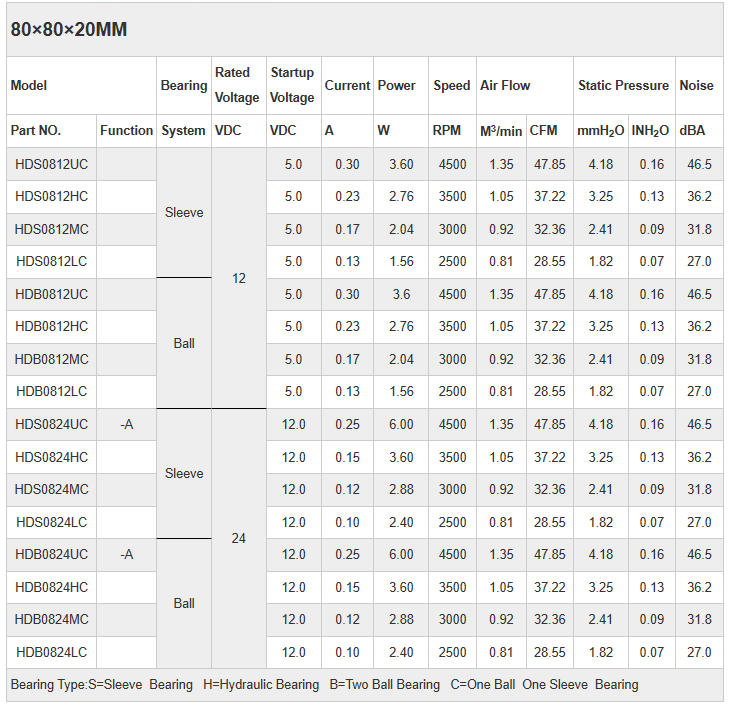729x707 pixels.
Task: Select the 12 VDC rated voltage cell
Action: (x=238, y=278)
